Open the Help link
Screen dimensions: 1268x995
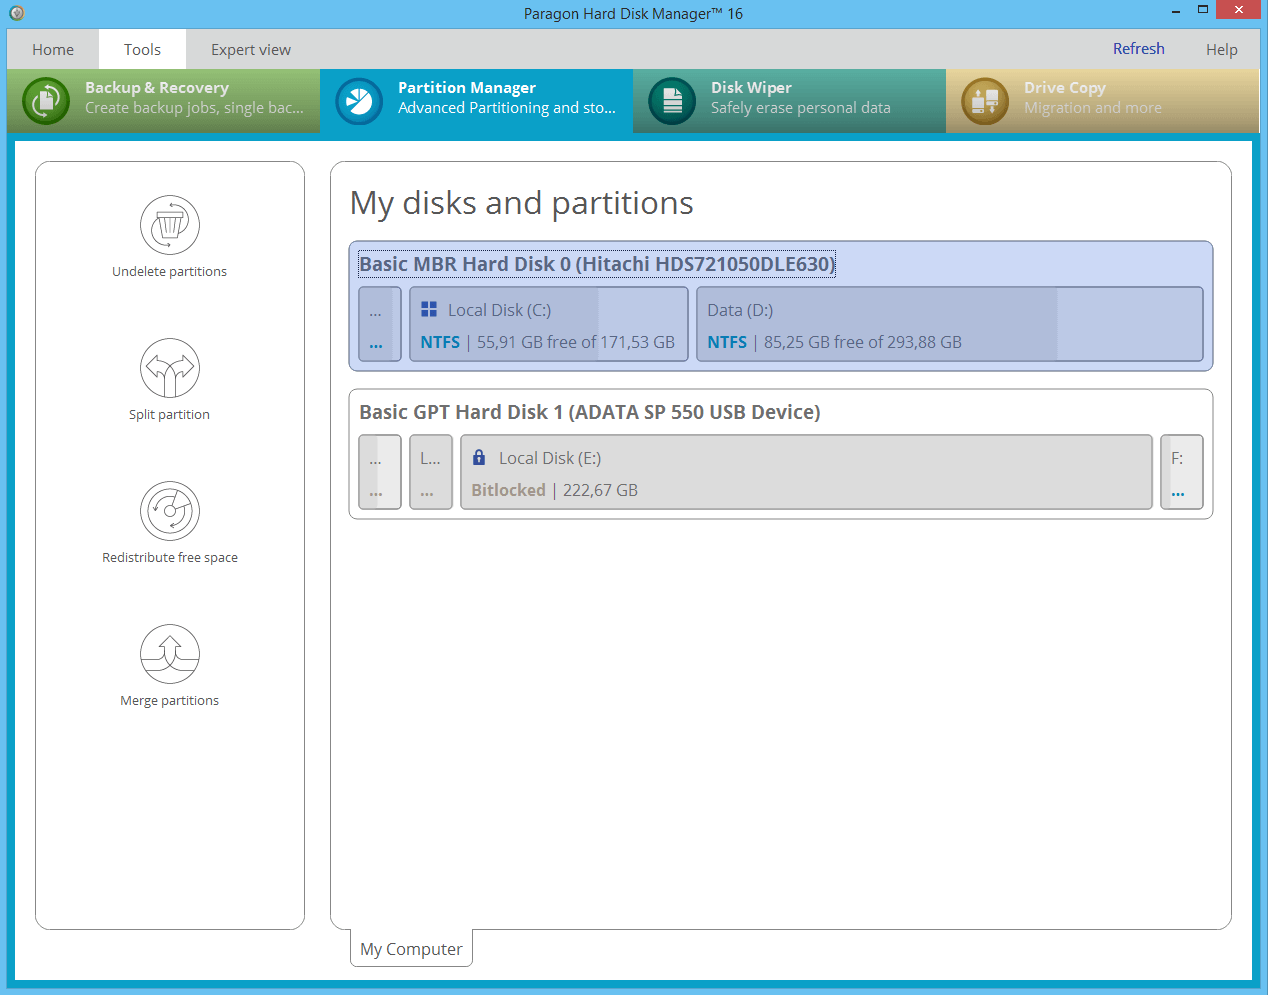coord(1221,49)
